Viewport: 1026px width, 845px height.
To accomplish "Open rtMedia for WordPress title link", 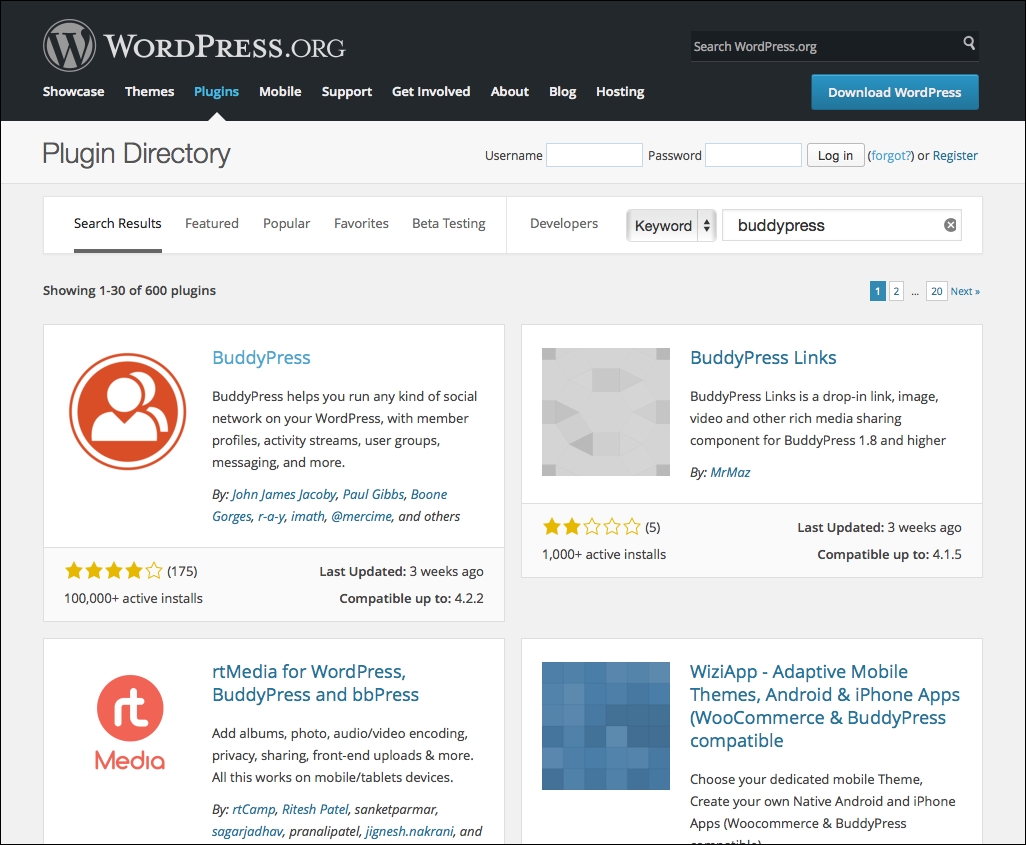I will (315, 683).
